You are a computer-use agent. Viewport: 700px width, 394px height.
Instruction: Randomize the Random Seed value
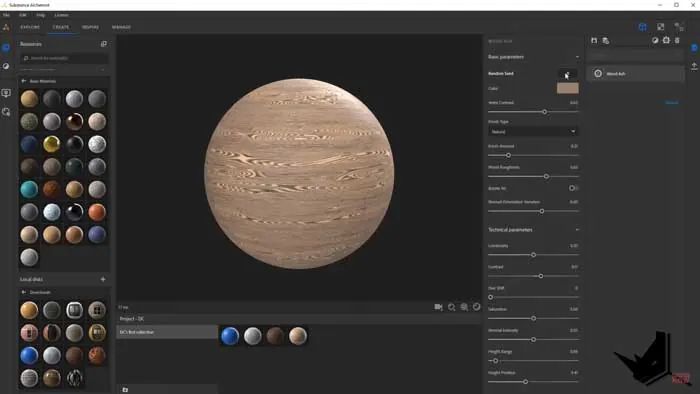click(x=568, y=74)
